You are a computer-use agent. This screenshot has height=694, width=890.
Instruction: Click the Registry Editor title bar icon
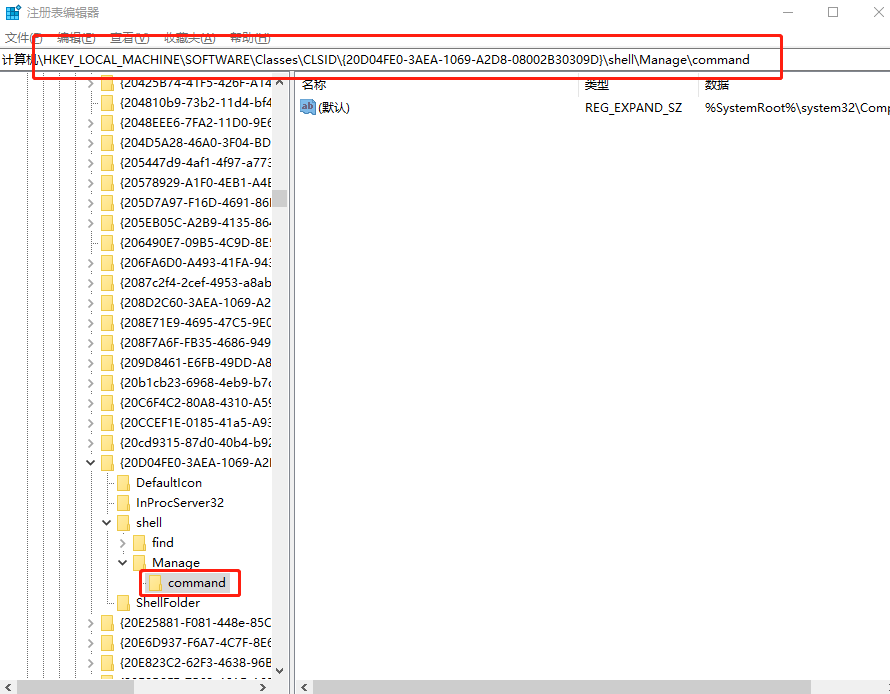13,12
